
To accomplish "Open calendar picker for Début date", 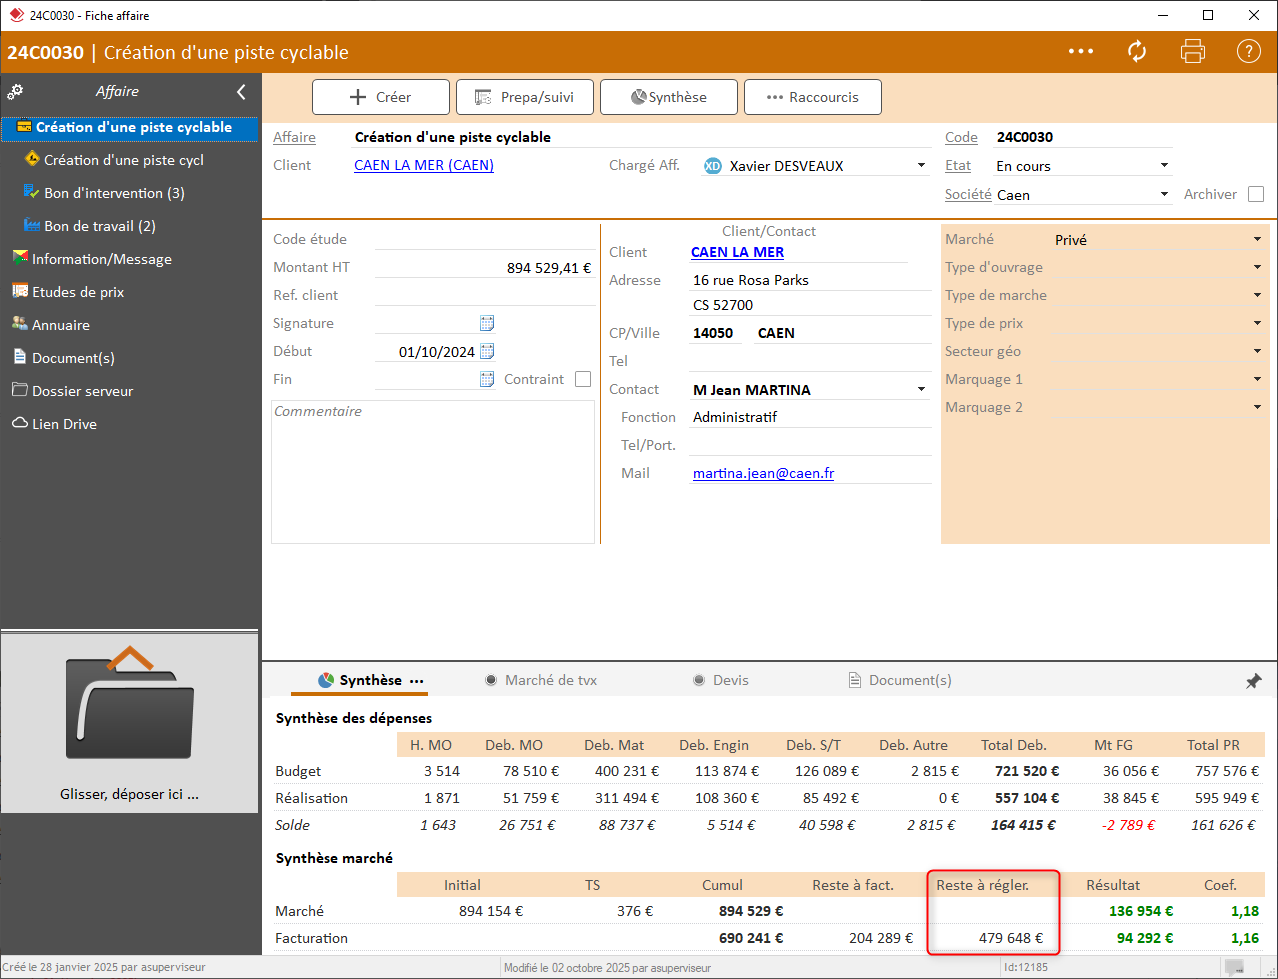I will tap(487, 351).
